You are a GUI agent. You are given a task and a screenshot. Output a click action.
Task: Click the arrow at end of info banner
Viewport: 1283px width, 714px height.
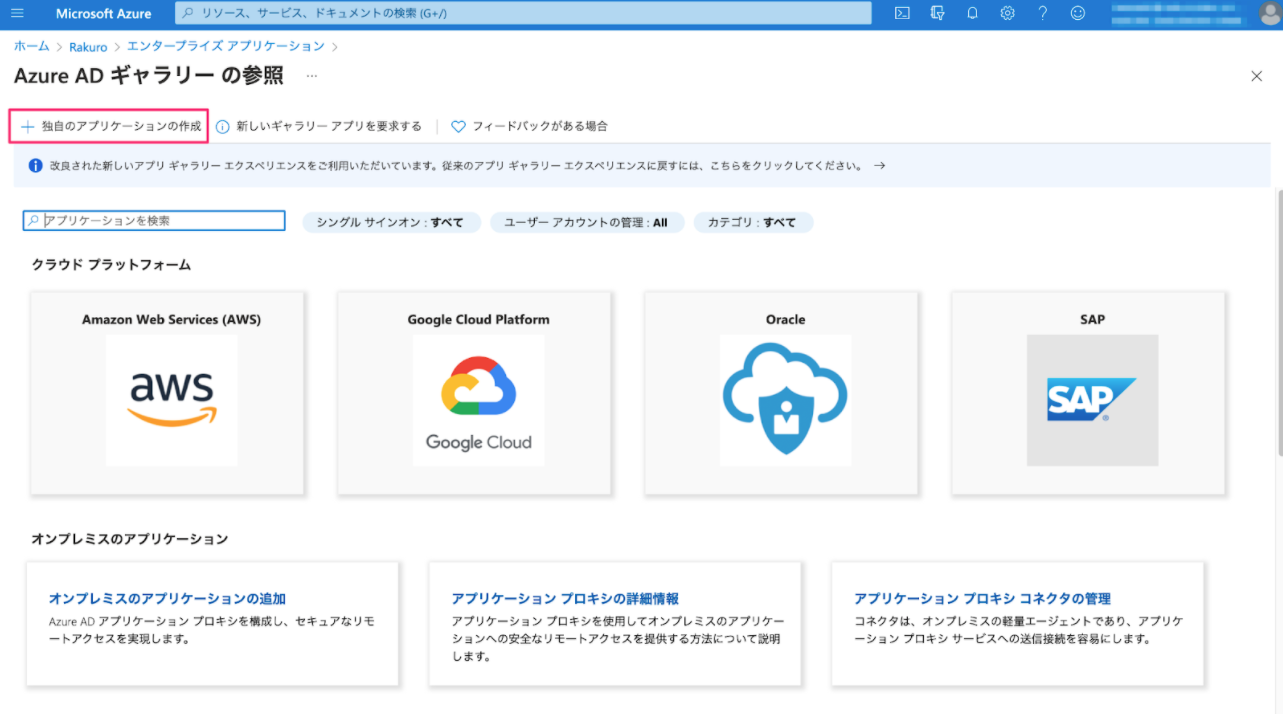(x=879, y=166)
